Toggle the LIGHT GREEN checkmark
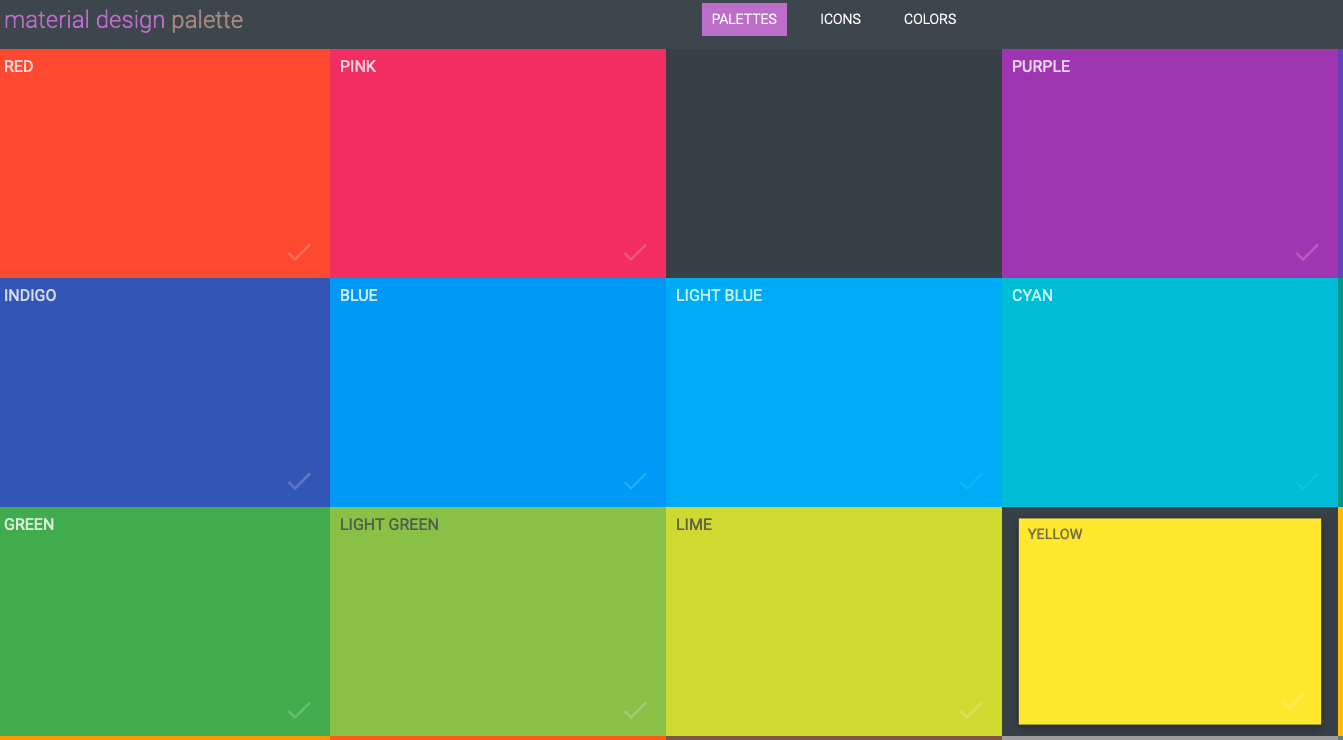 point(635,711)
